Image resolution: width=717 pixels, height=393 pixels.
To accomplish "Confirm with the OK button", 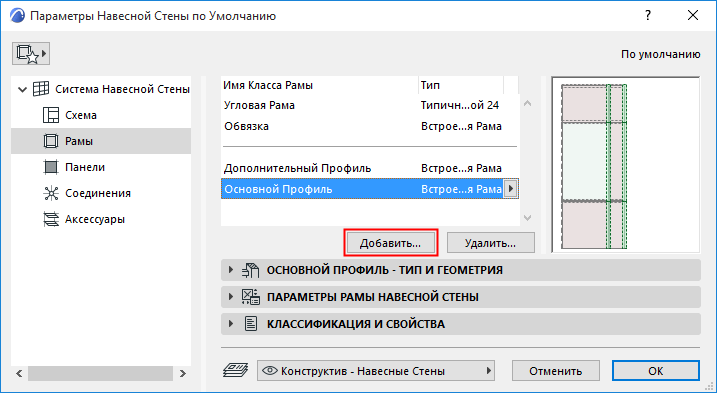I will 656,371.
